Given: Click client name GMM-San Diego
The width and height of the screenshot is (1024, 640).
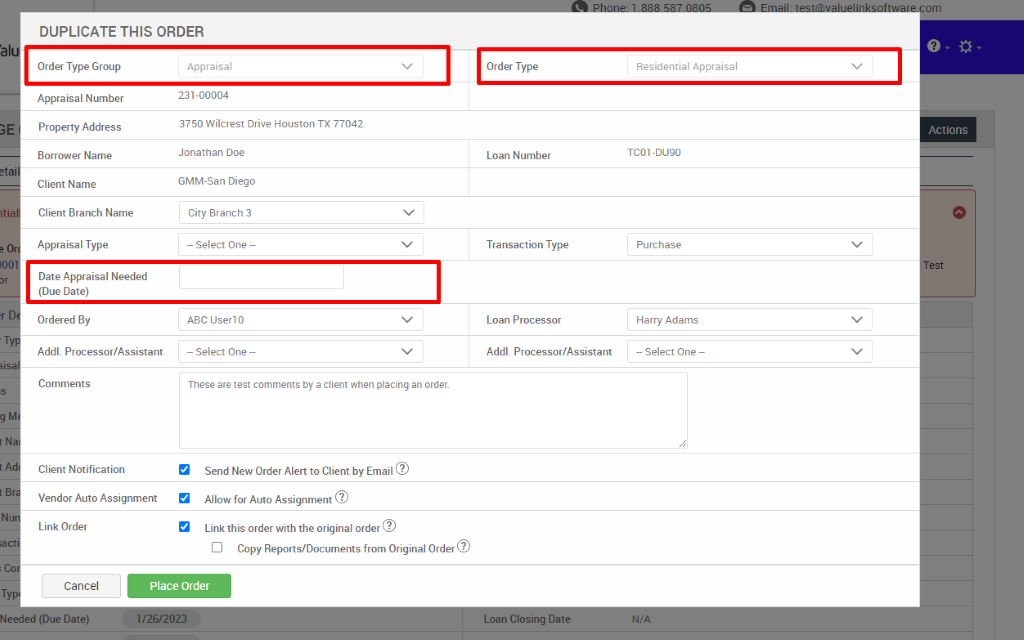Looking at the screenshot, I should click(216, 181).
